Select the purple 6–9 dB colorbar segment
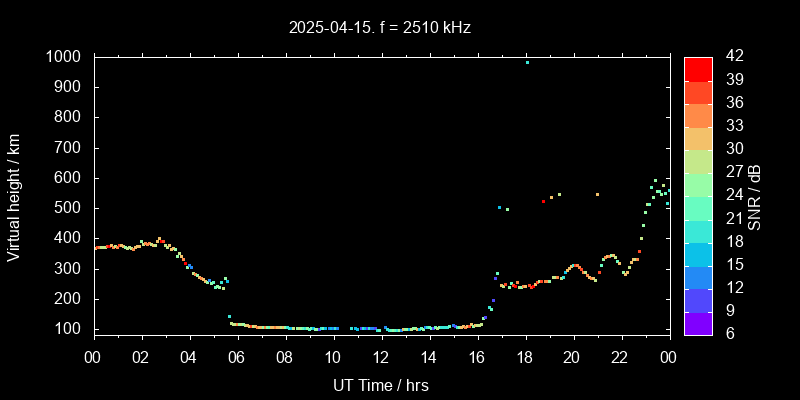Viewport: 800px width, 400px height. coord(698,323)
